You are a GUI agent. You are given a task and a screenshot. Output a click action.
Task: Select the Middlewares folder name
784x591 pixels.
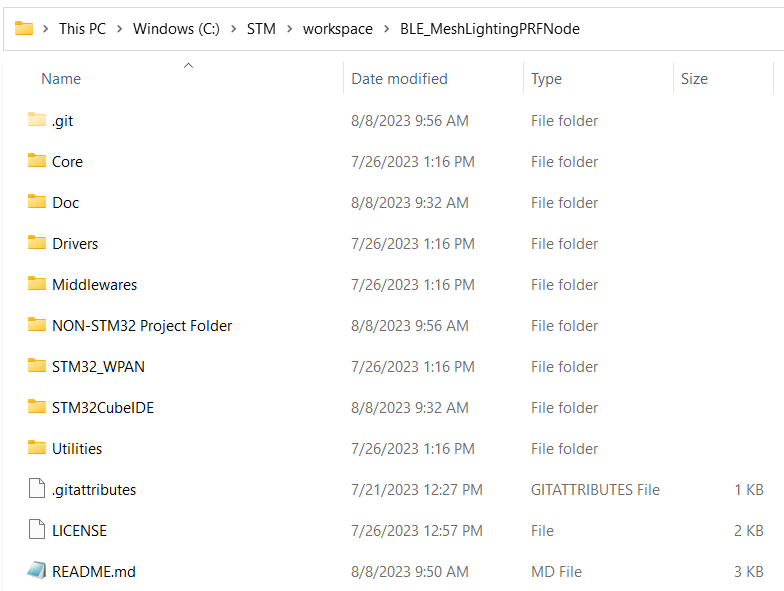pyautogui.click(x=94, y=284)
